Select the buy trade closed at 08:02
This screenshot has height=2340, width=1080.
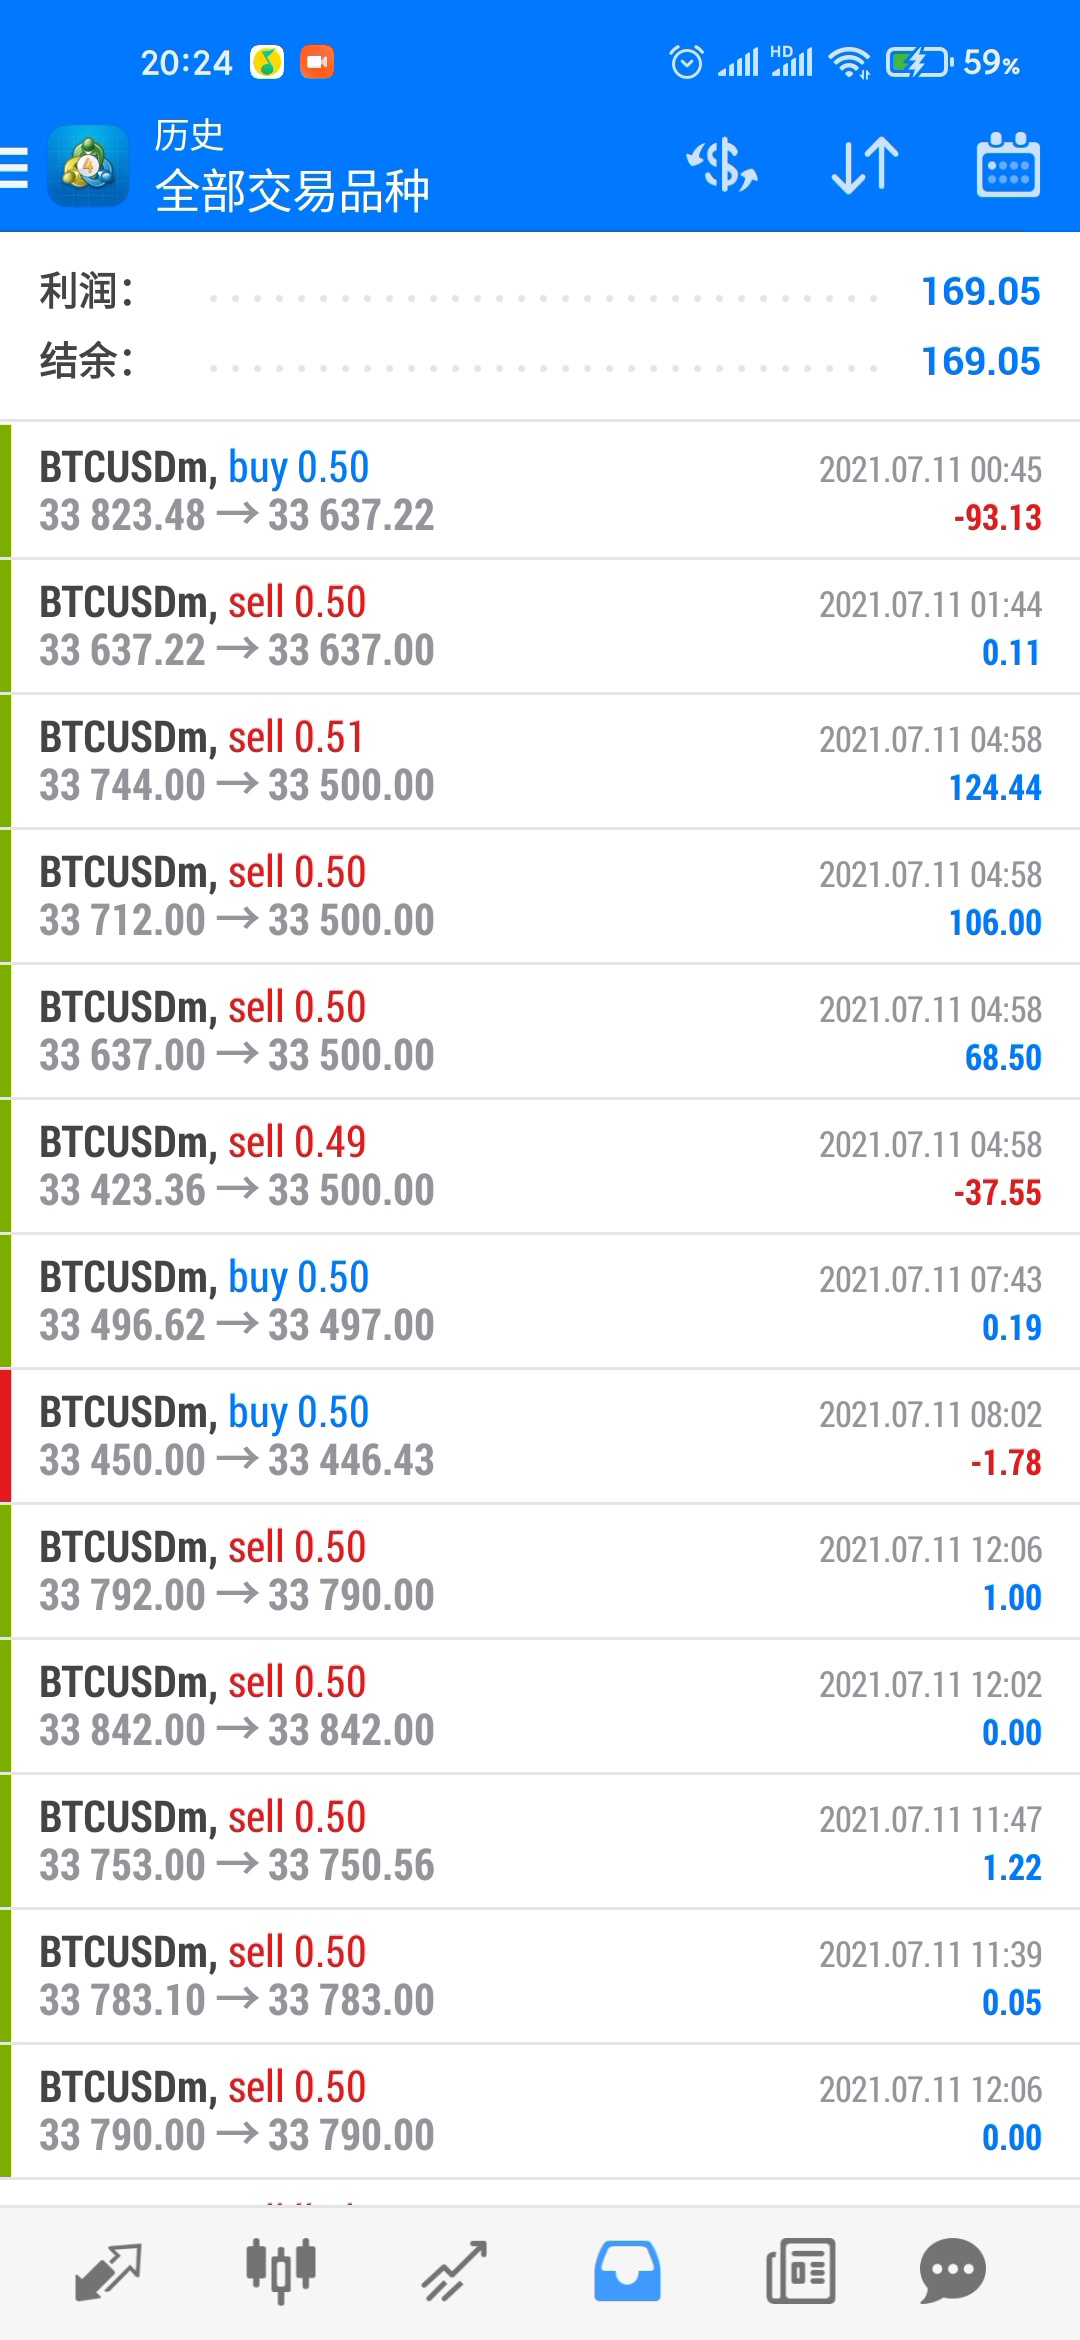(x=540, y=1436)
